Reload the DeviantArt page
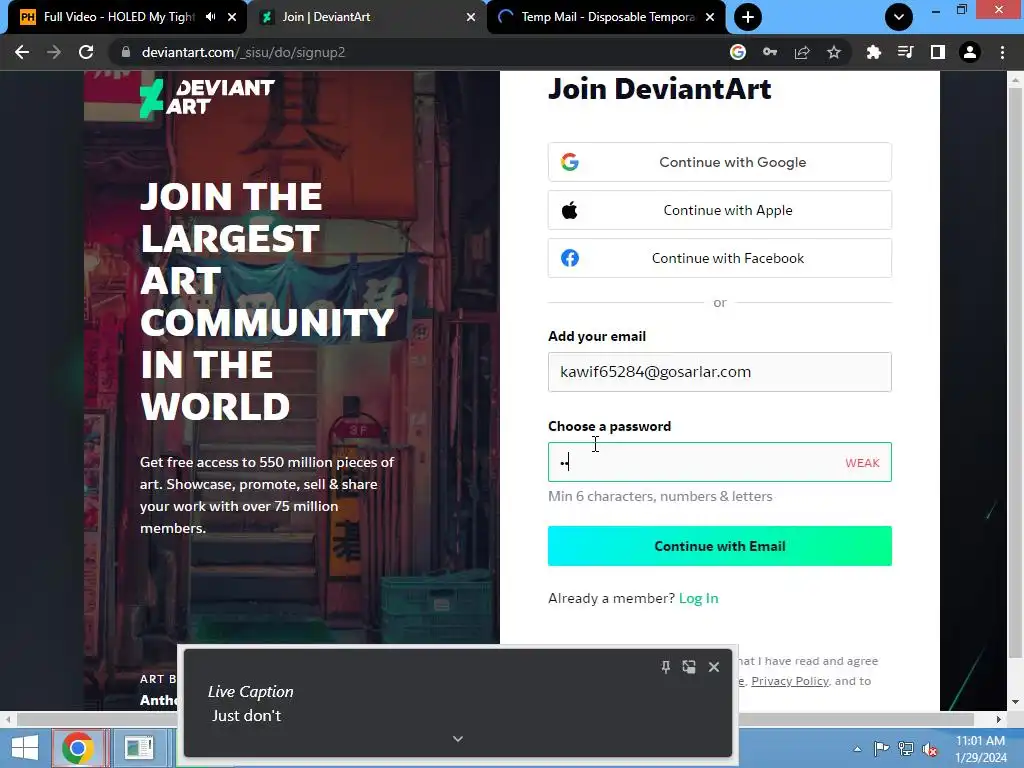Screen dimensions: 1024x768 [x=86, y=52]
